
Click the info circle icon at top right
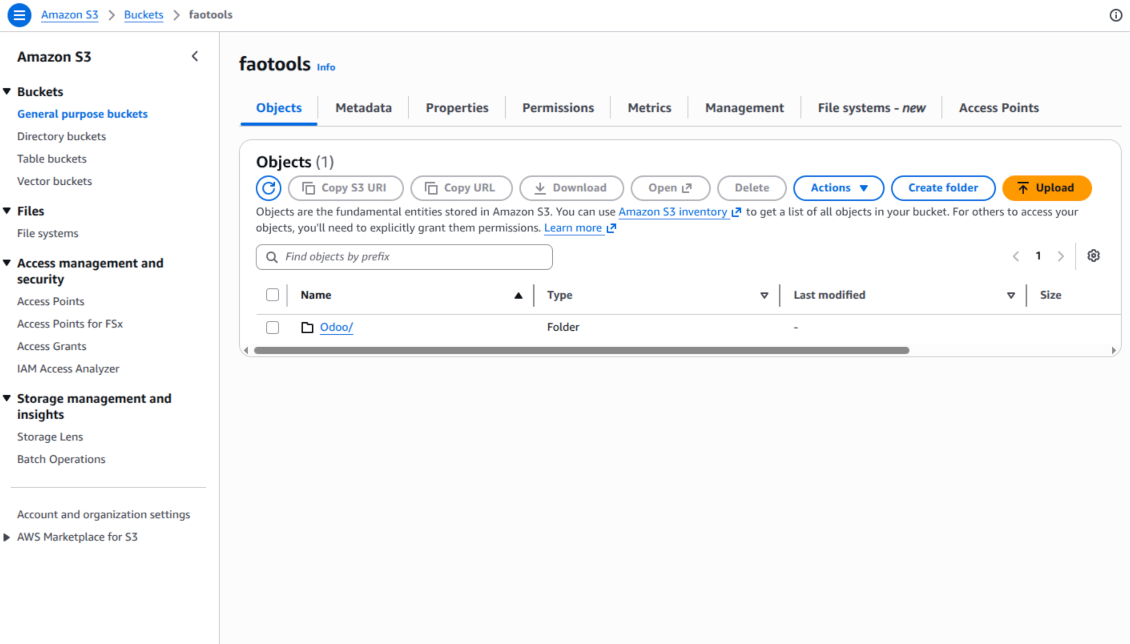[1116, 15]
